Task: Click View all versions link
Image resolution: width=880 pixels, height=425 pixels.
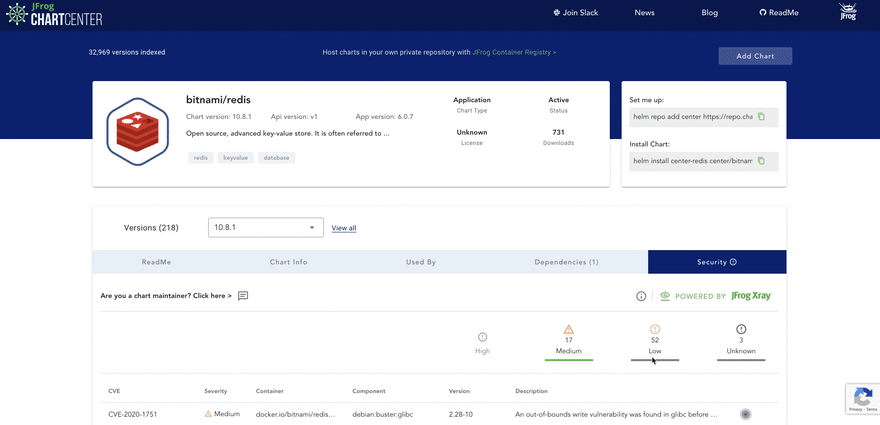Action: click(x=343, y=228)
